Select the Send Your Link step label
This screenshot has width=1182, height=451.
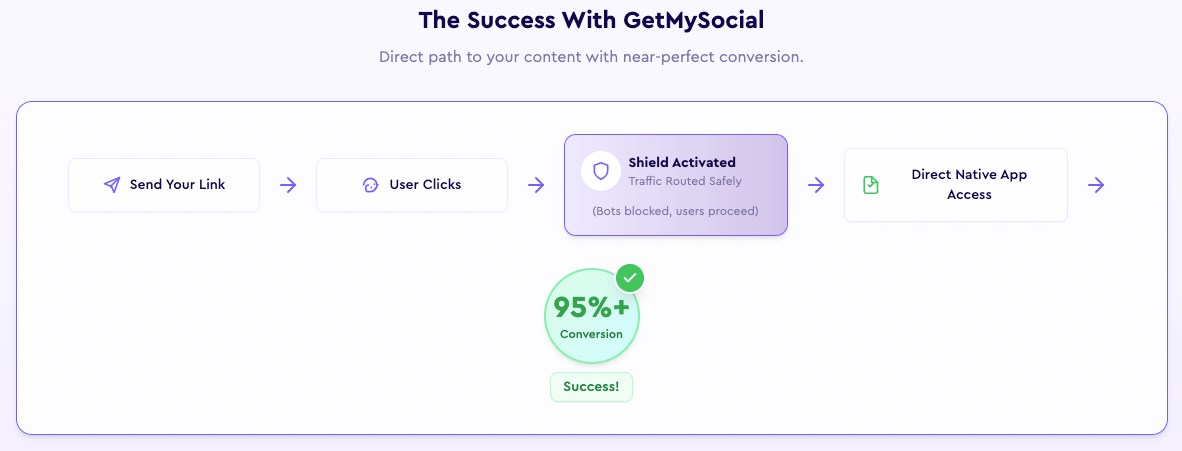pos(177,185)
